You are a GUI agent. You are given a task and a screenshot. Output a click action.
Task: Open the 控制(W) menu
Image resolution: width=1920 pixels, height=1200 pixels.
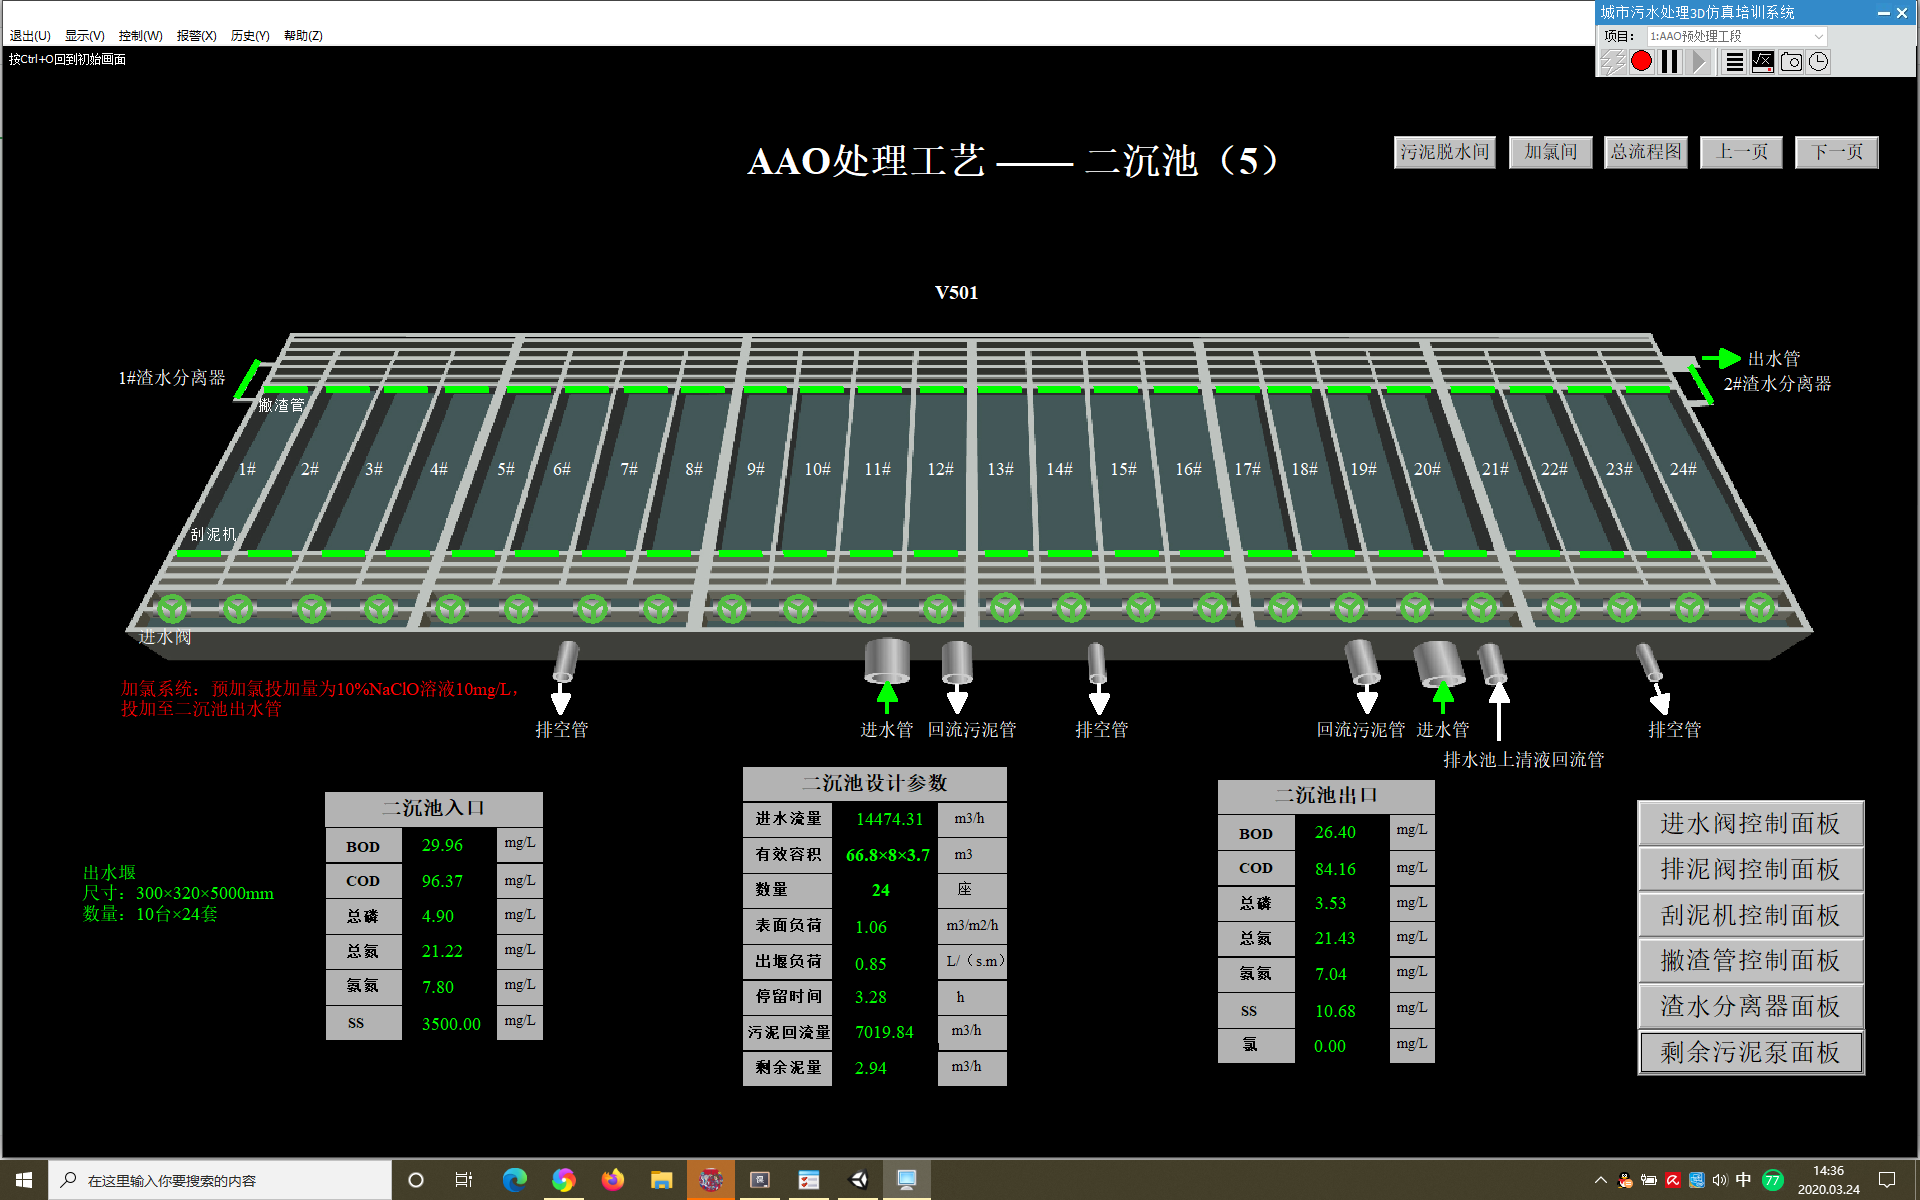[140, 36]
